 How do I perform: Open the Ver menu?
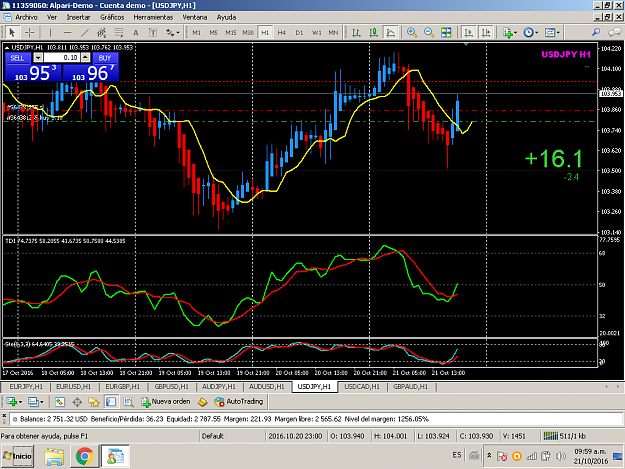[52, 17]
